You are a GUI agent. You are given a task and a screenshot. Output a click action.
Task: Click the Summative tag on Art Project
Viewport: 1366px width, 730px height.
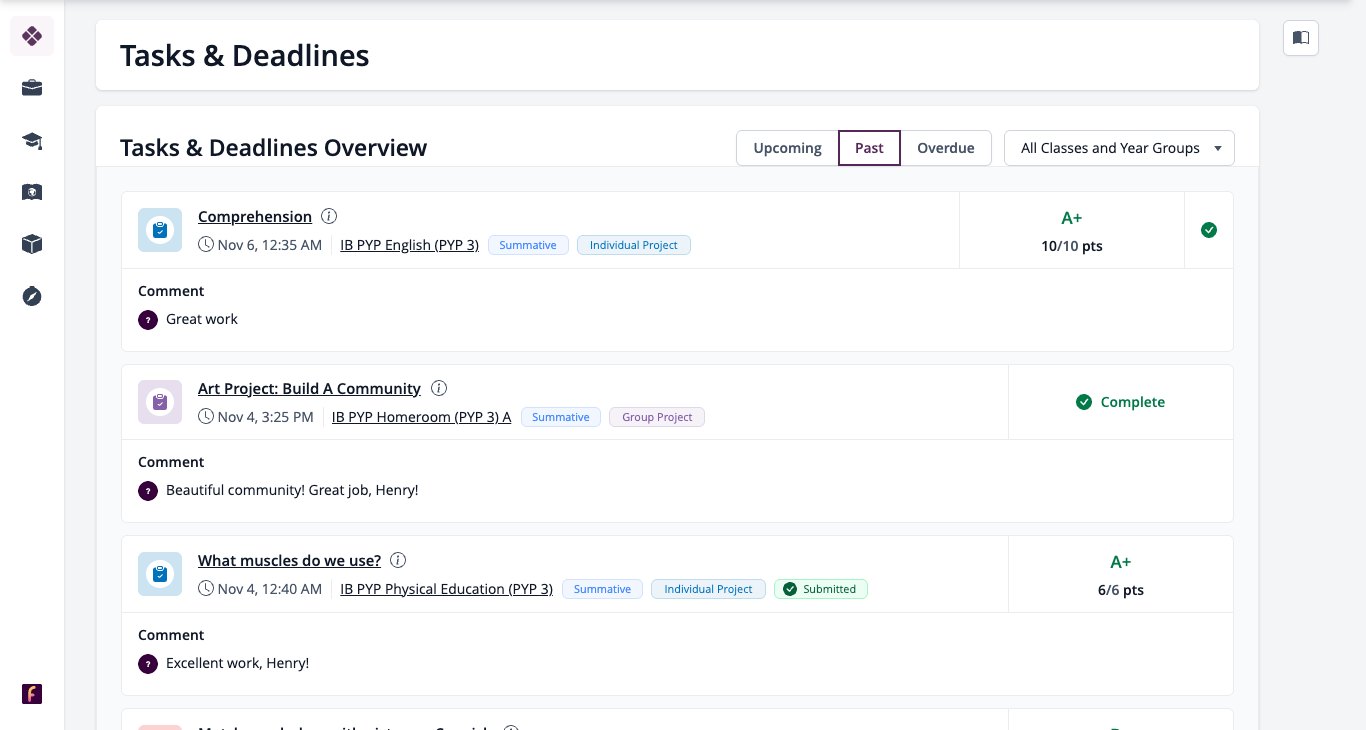(x=561, y=417)
